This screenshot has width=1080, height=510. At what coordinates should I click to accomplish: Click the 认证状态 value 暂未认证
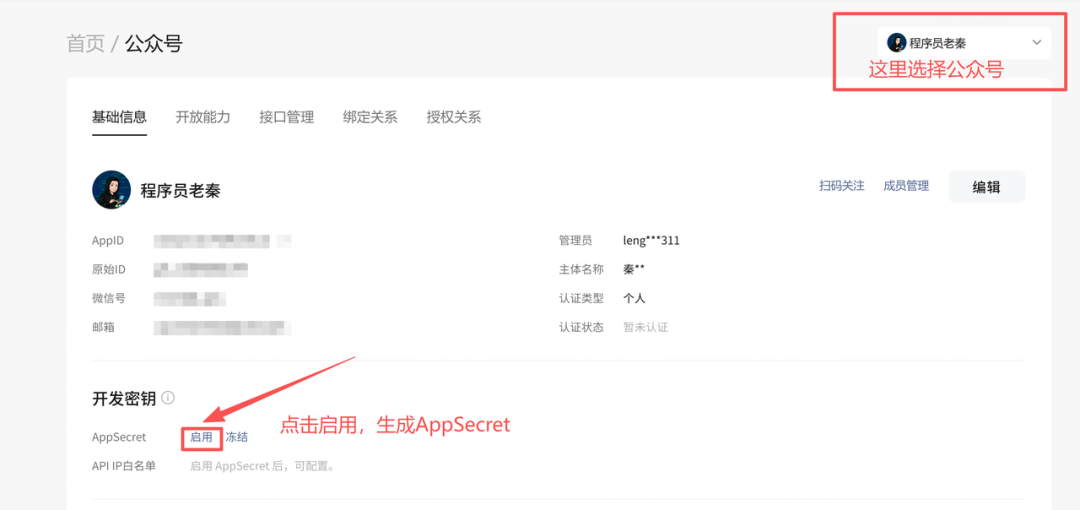point(645,327)
